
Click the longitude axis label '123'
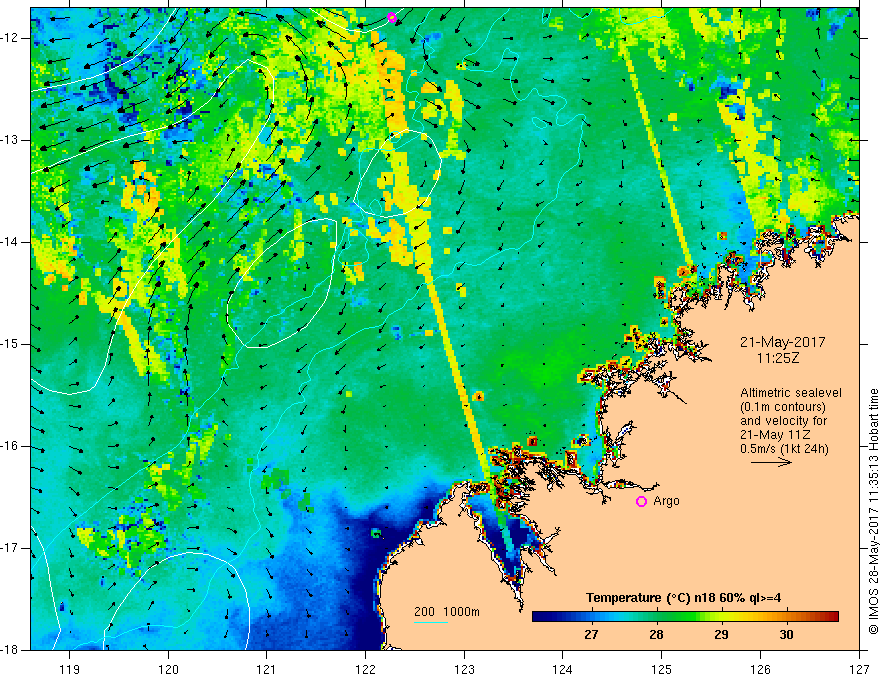click(464, 669)
